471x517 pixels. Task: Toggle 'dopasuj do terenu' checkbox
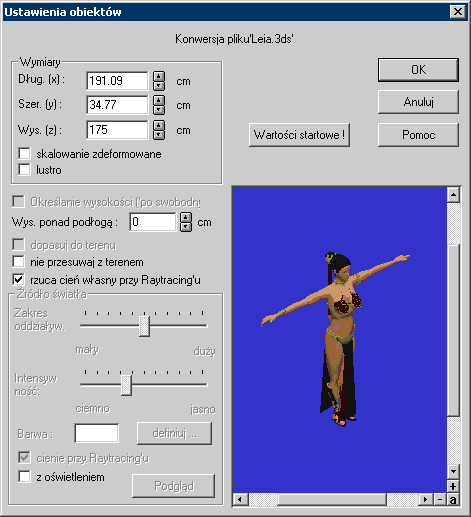[18, 244]
